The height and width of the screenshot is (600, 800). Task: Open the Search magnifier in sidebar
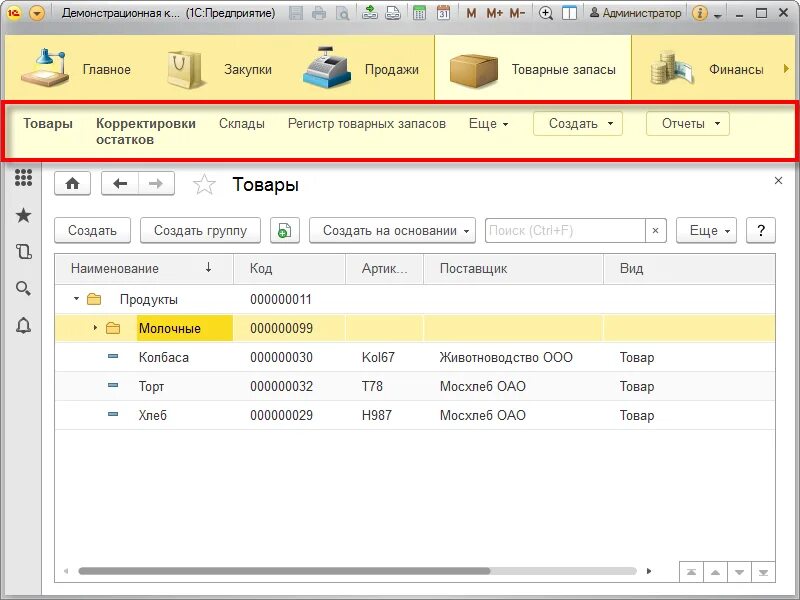(x=23, y=288)
